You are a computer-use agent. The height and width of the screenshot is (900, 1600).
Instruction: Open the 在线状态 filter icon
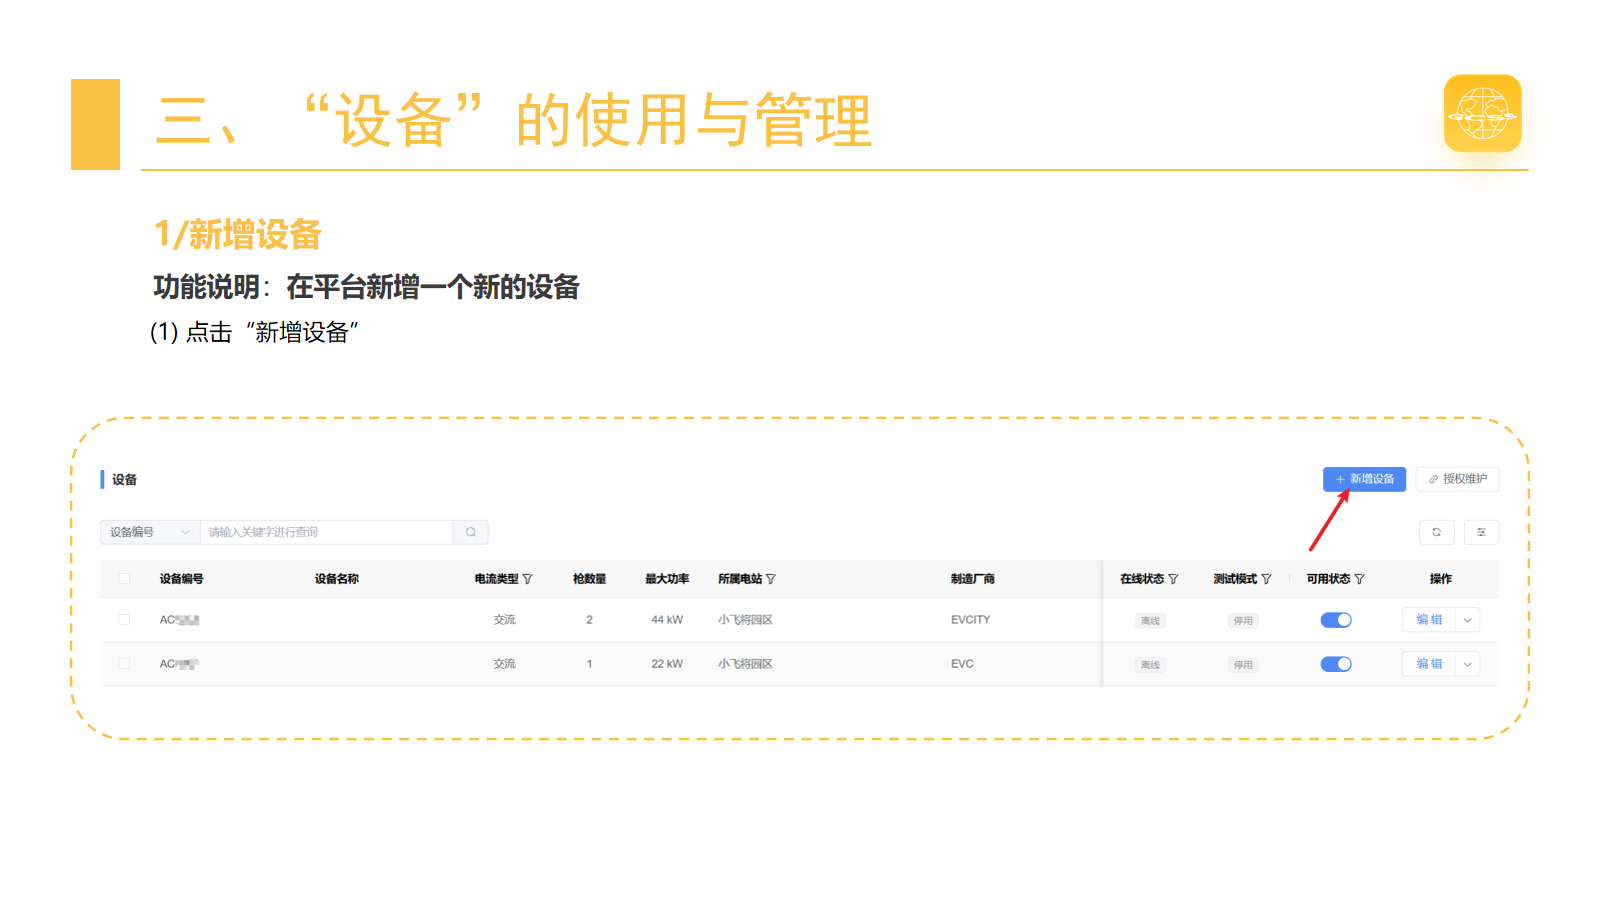1173,579
